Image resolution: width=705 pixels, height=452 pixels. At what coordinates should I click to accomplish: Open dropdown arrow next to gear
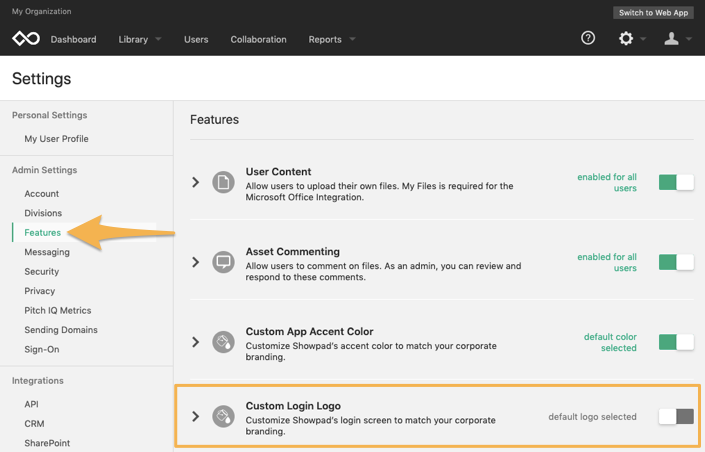tap(643, 39)
